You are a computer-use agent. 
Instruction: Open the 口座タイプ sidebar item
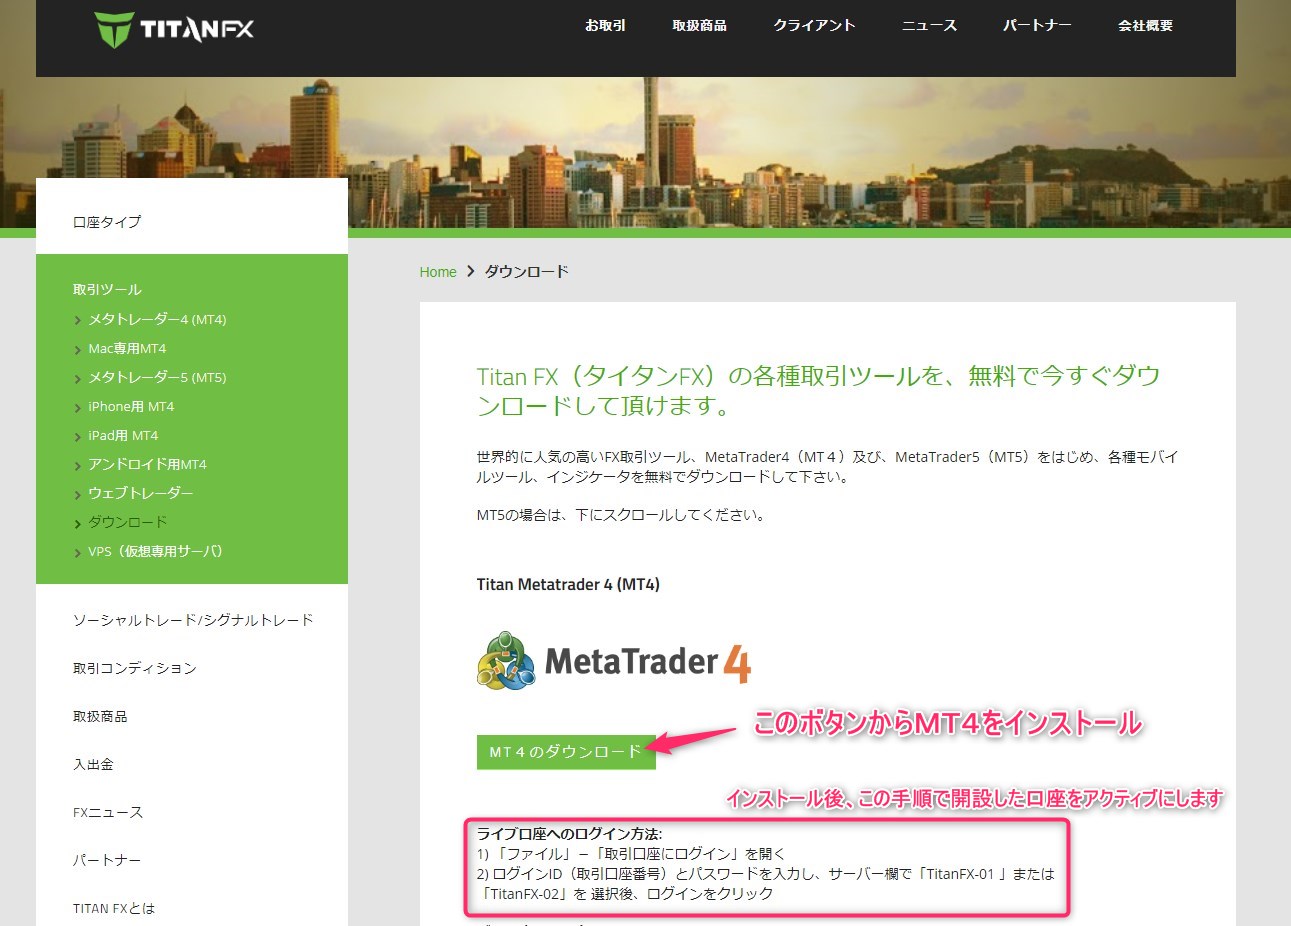pos(107,222)
